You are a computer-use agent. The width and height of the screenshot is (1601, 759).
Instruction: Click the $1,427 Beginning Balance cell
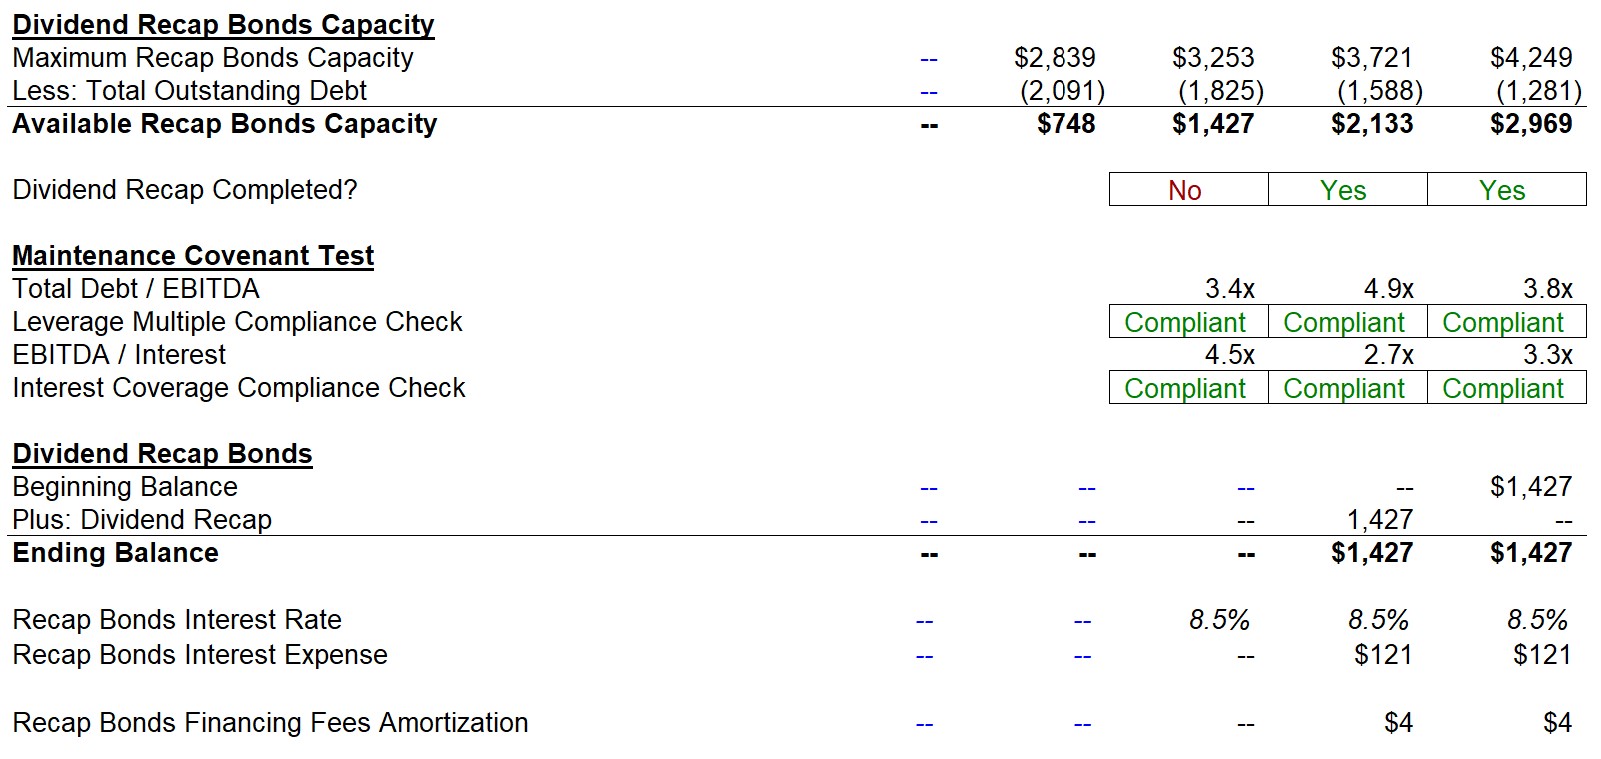pos(1530,487)
